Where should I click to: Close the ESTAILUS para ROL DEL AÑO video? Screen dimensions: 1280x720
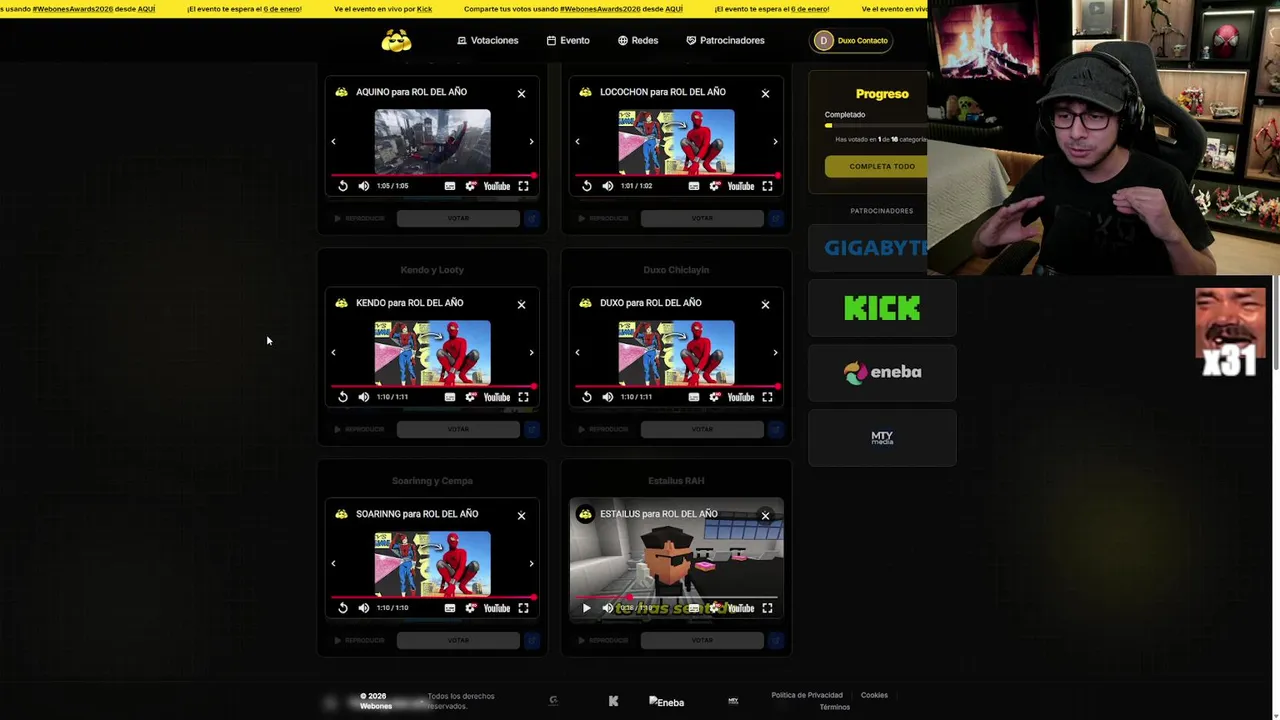pos(765,515)
